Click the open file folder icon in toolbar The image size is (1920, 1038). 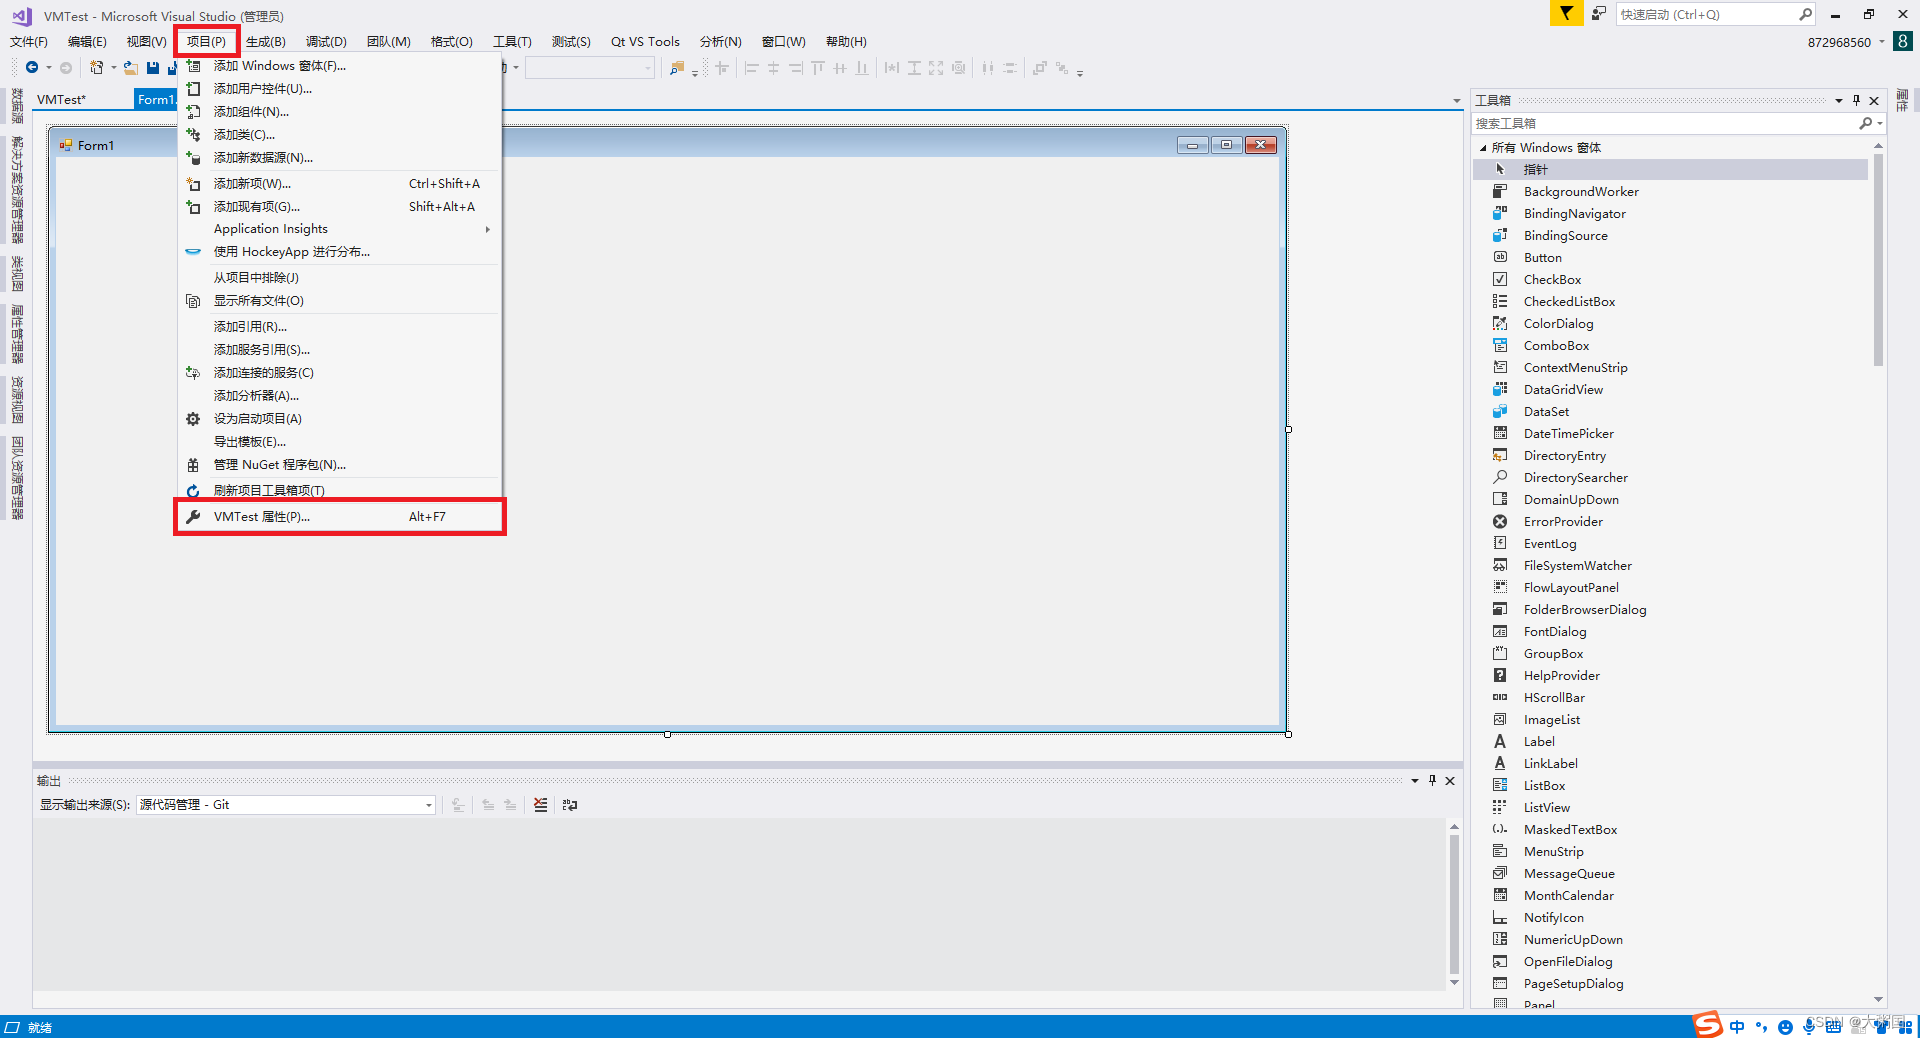[x=130, y=68]
